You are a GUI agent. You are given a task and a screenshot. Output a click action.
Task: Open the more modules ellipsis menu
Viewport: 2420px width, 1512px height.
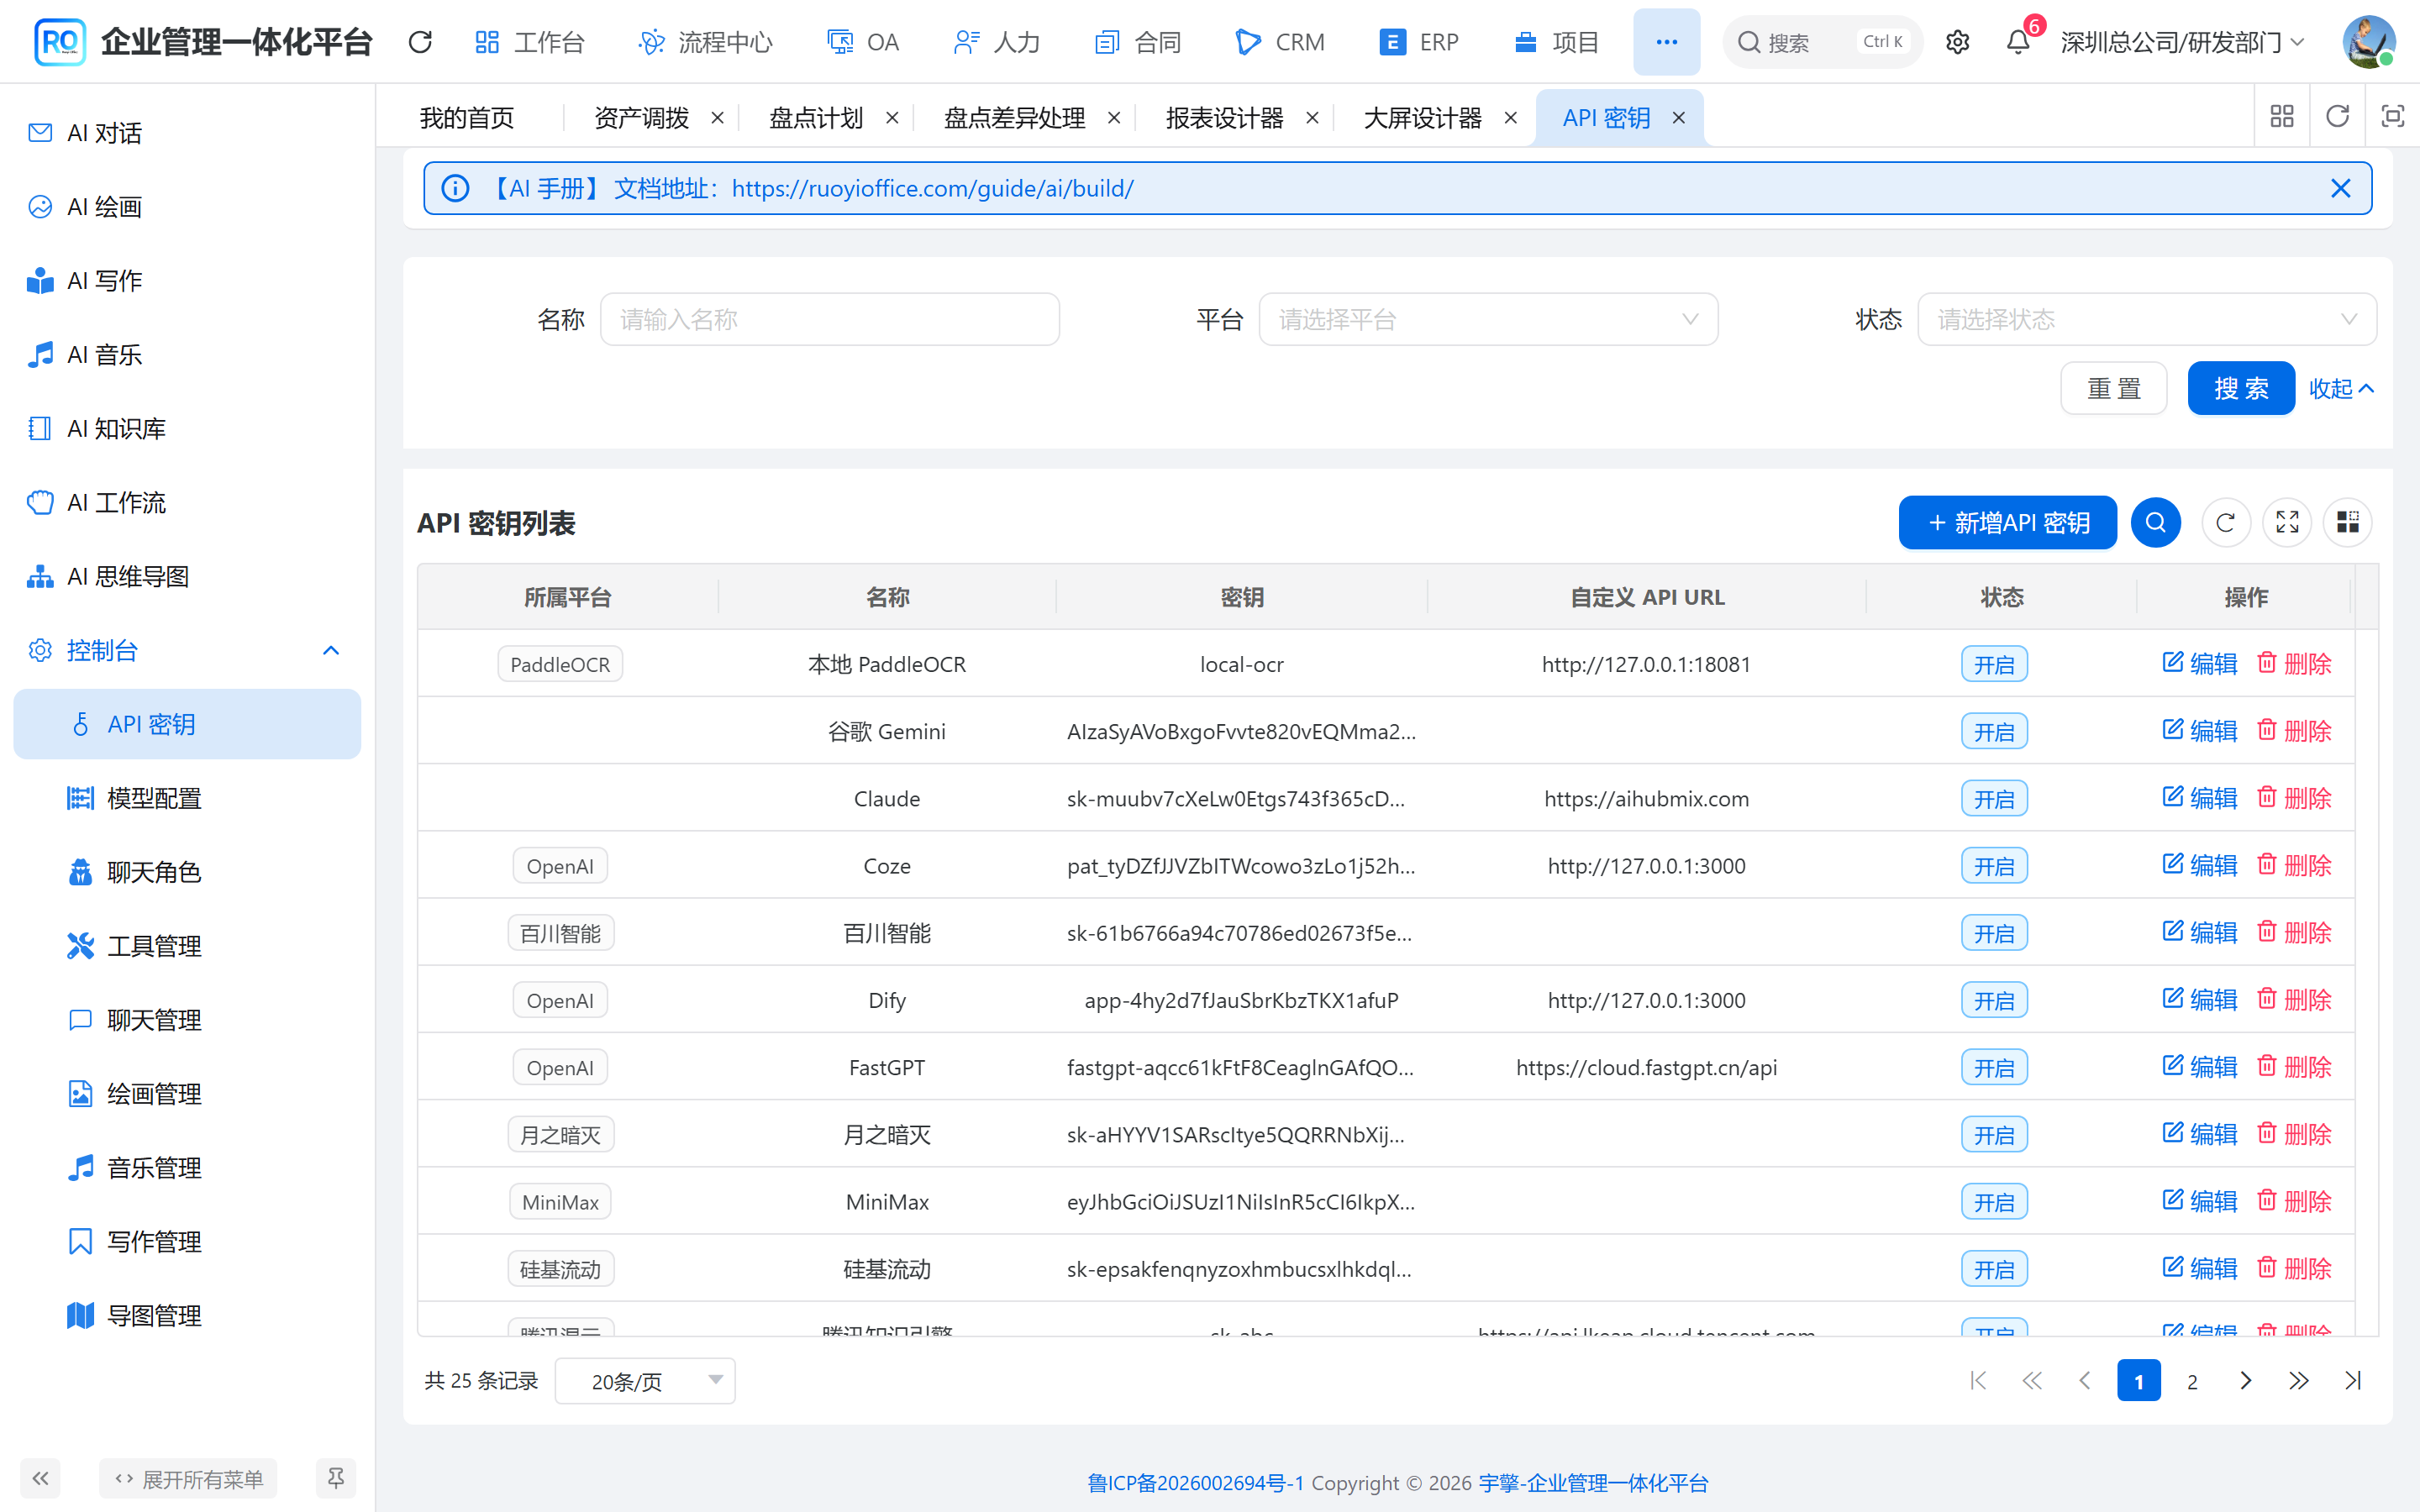tap(1666, 42)
